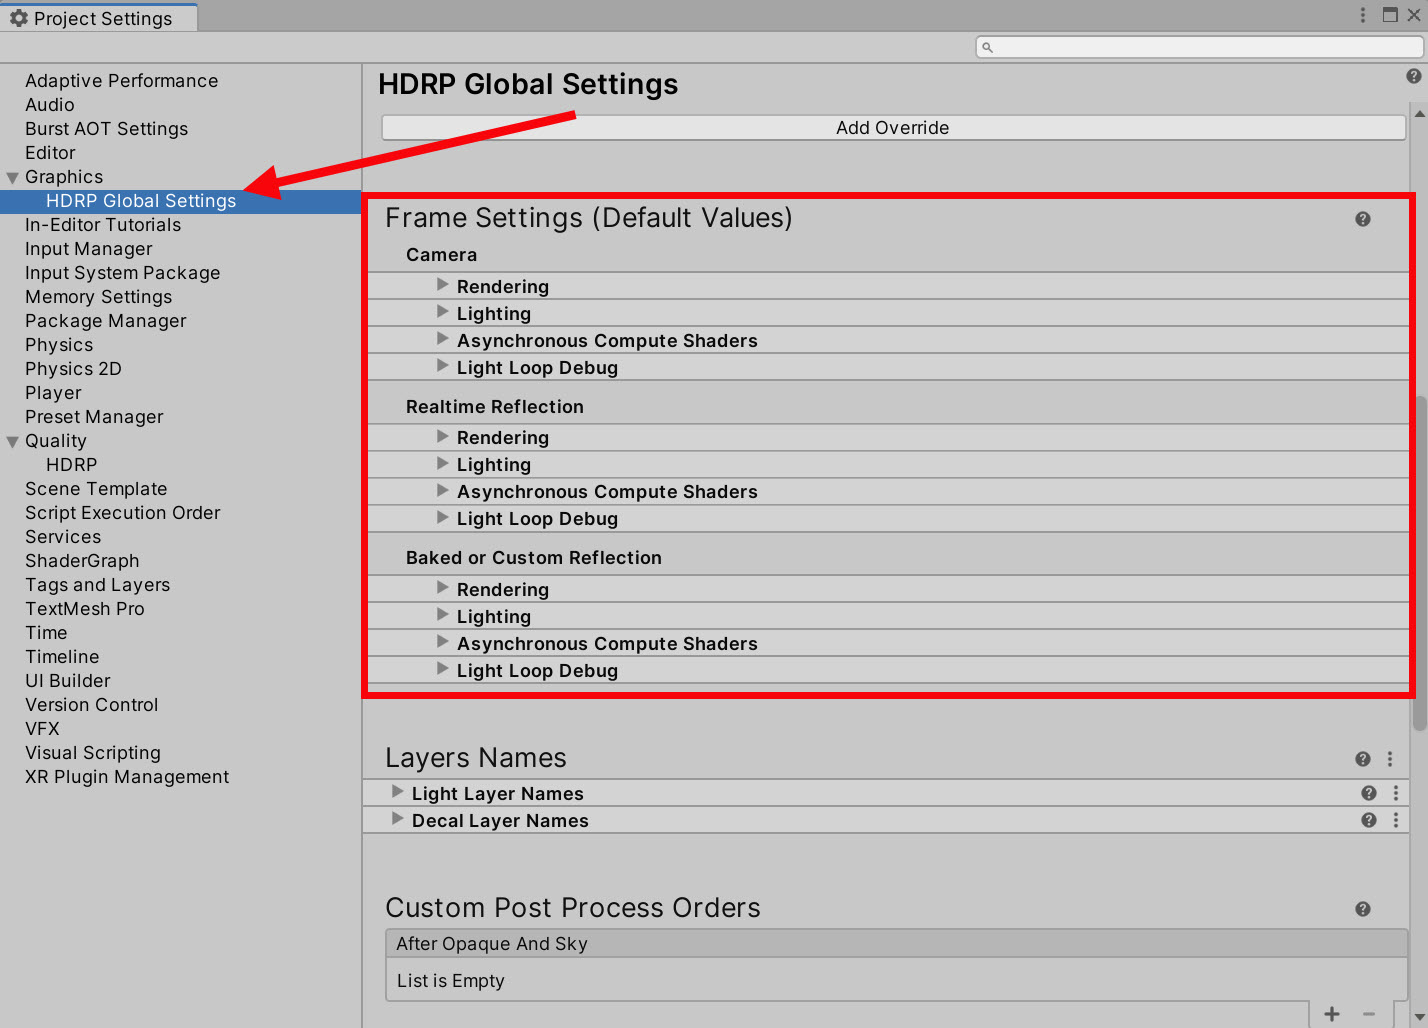1428x1028 pixels.
Task: Click the Add Override button
Action: [x=893, y=127]
